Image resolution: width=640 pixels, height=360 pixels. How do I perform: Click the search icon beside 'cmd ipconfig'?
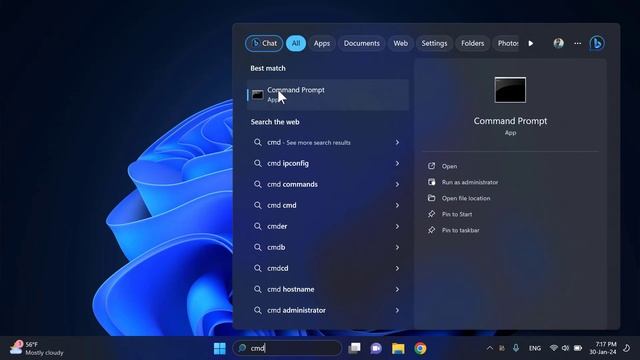coord(258,163)
